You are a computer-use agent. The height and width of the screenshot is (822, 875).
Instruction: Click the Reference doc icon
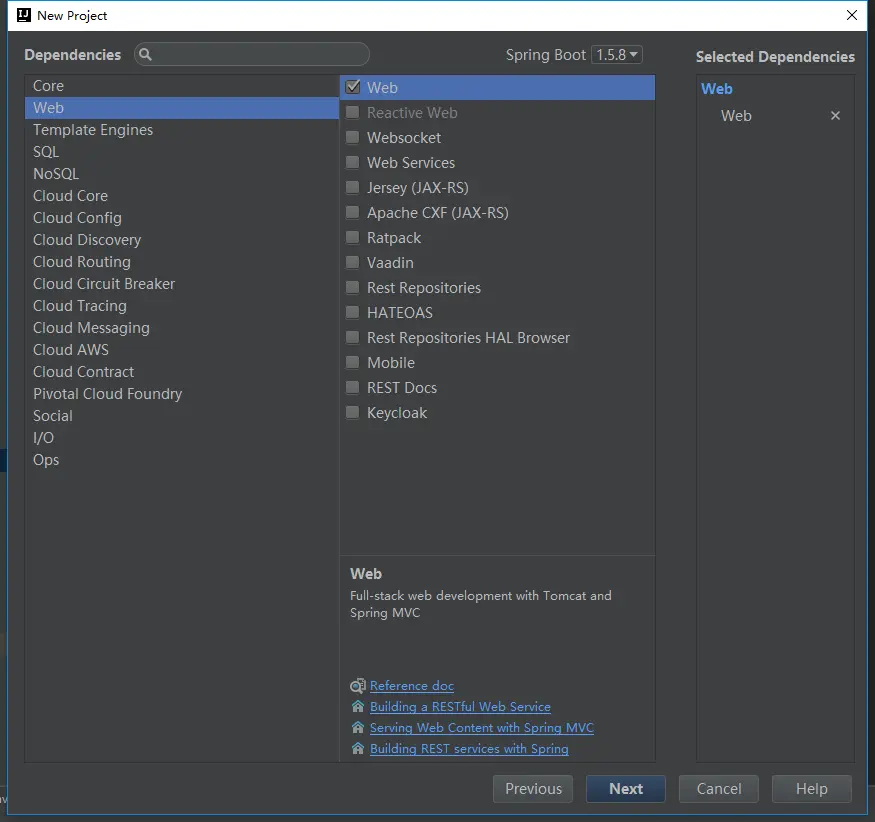[x=358, y=686]
